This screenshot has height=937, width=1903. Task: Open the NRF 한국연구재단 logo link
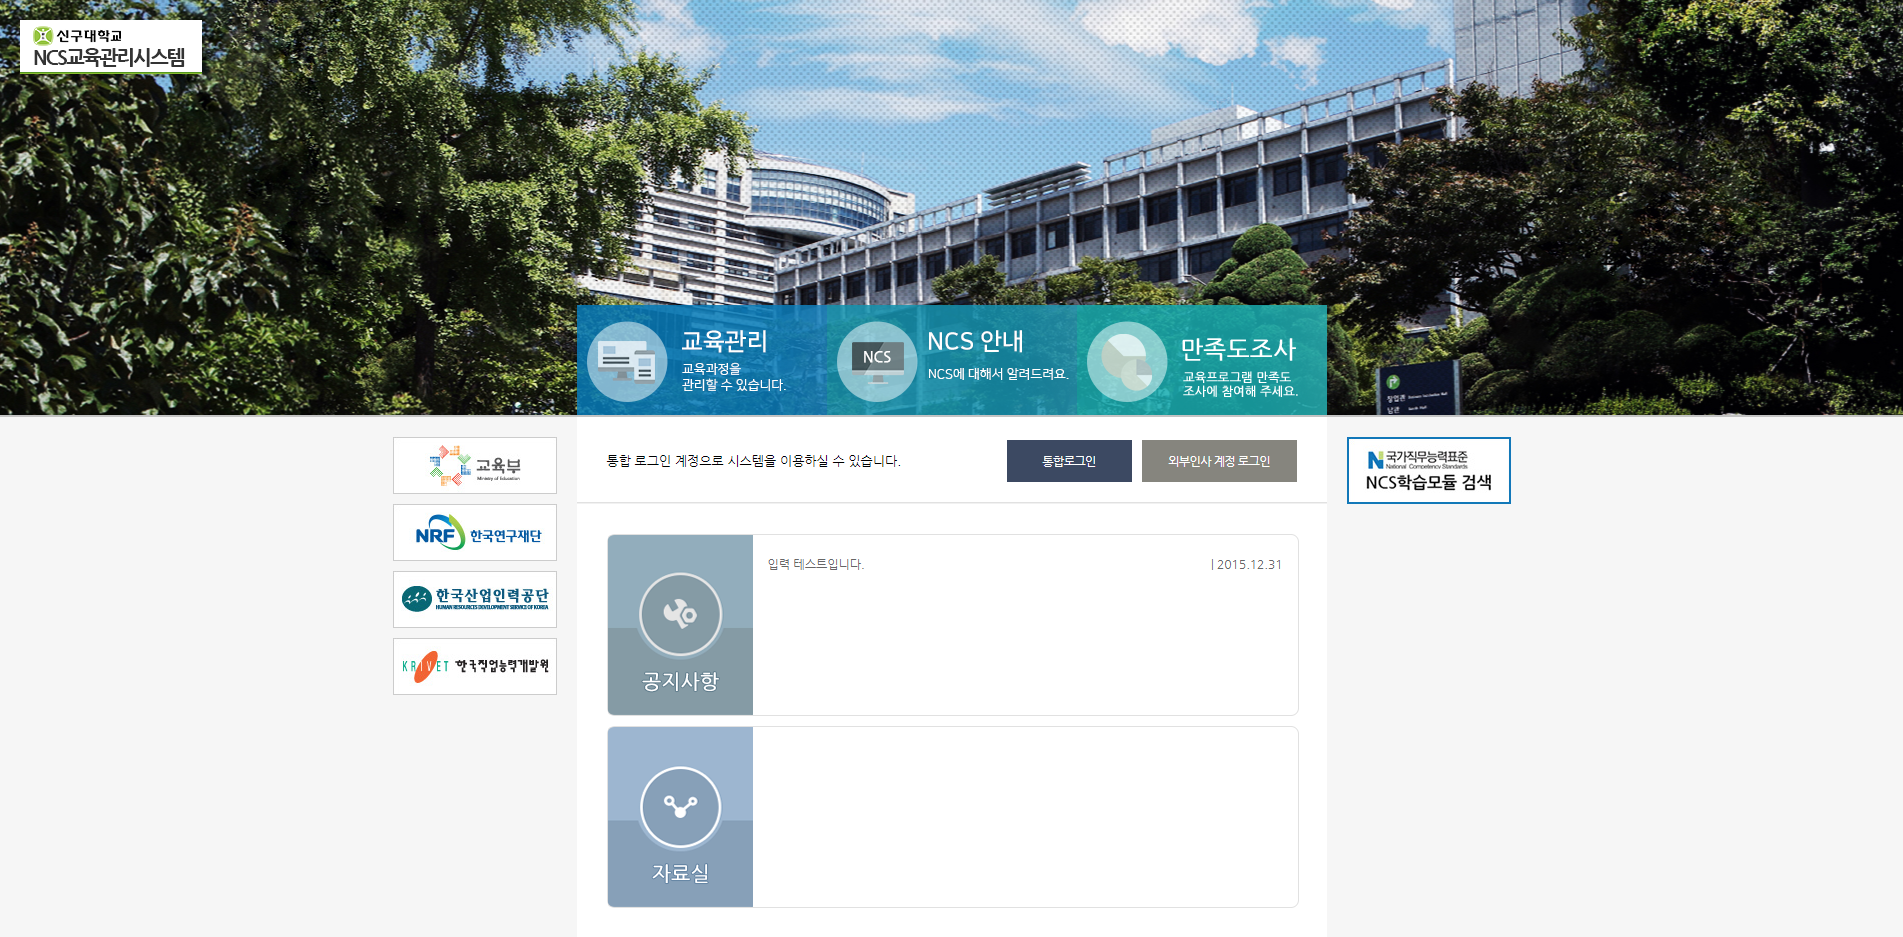(x=475, y=533)
